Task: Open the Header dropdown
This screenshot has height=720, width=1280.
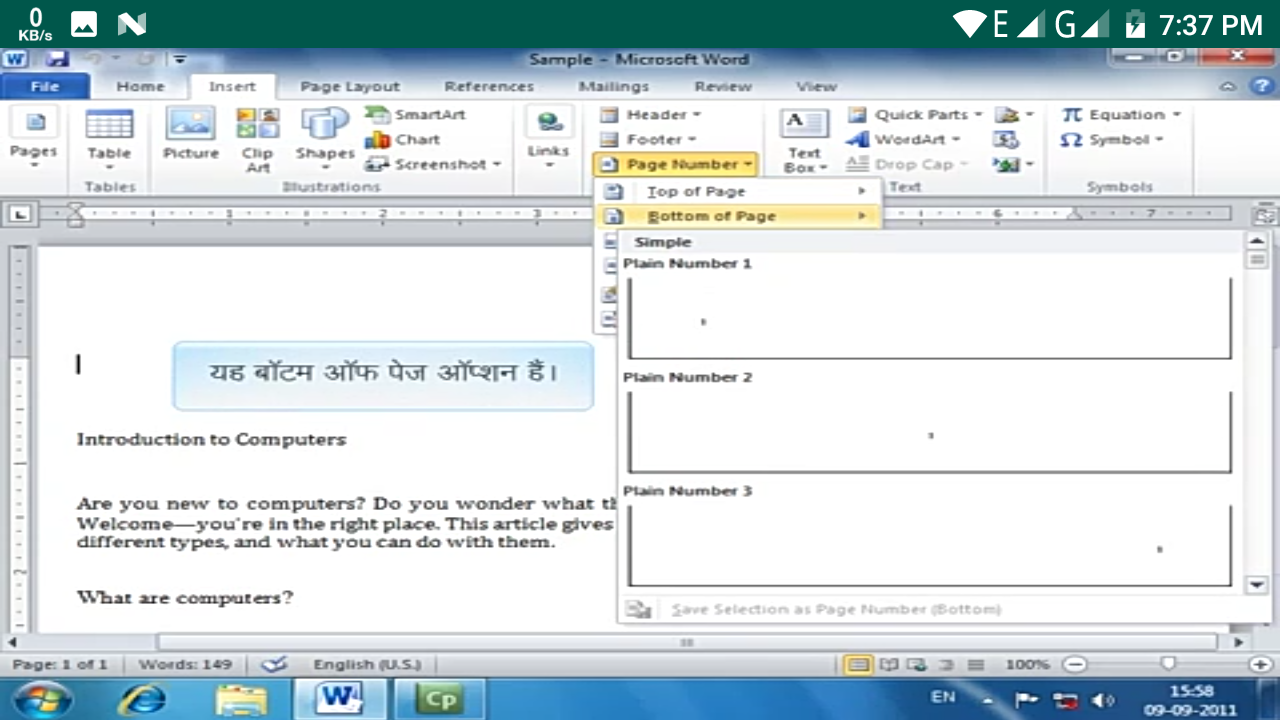Action: [651, 114]
